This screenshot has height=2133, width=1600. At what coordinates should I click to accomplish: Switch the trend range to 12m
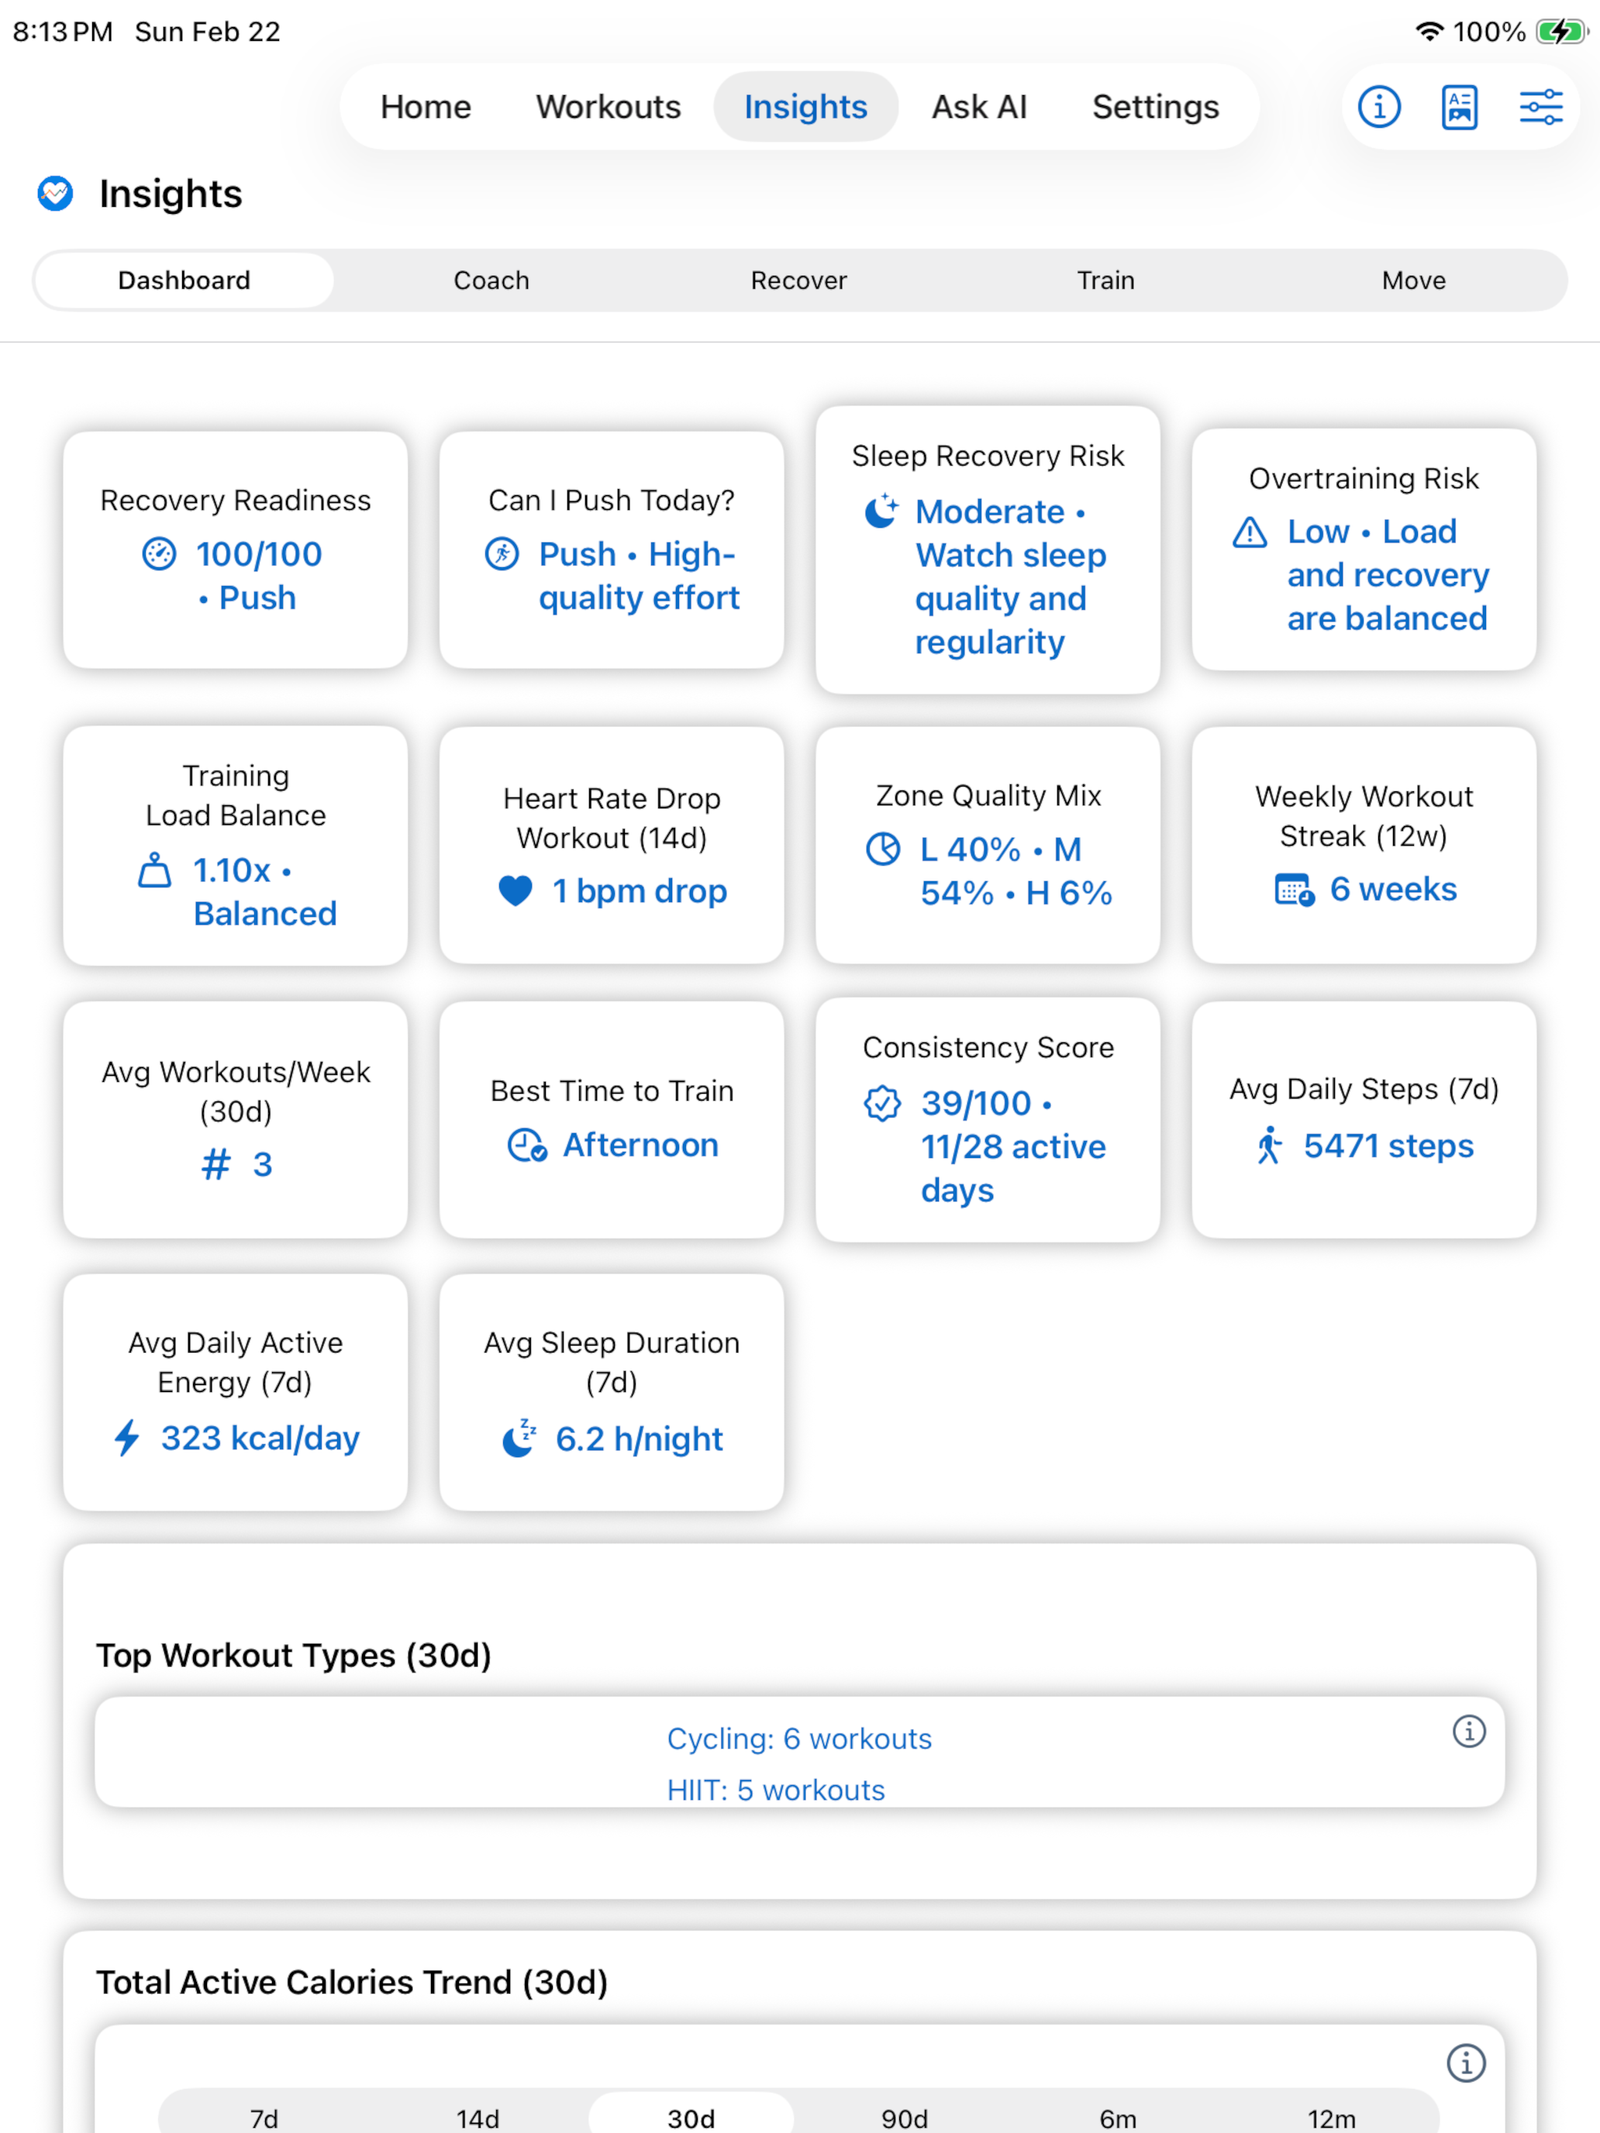coord(1331,2118)
